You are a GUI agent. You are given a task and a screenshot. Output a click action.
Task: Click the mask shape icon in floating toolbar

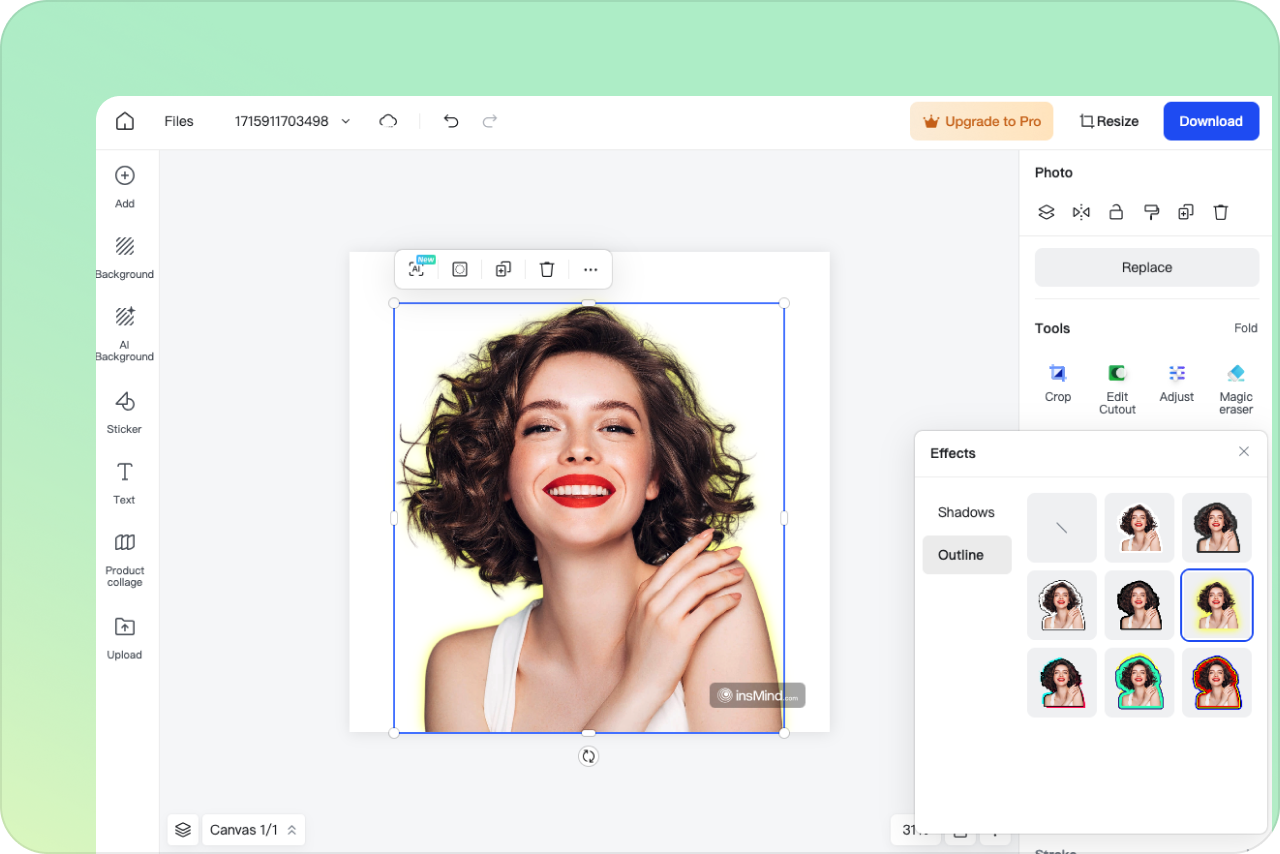pos(460,269)
